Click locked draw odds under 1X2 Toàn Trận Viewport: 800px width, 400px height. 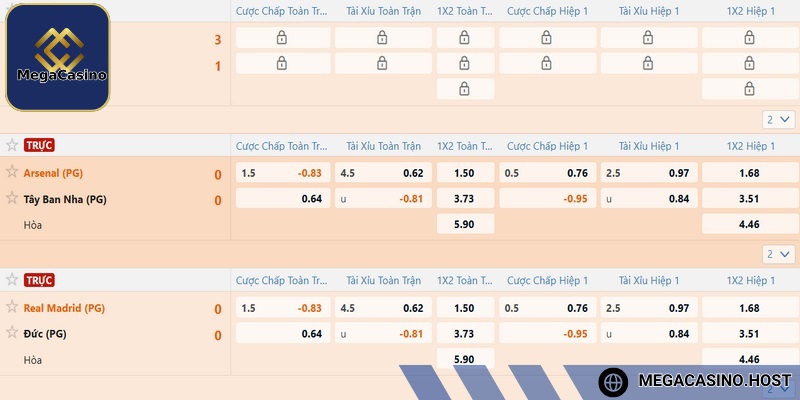(465, 89)
